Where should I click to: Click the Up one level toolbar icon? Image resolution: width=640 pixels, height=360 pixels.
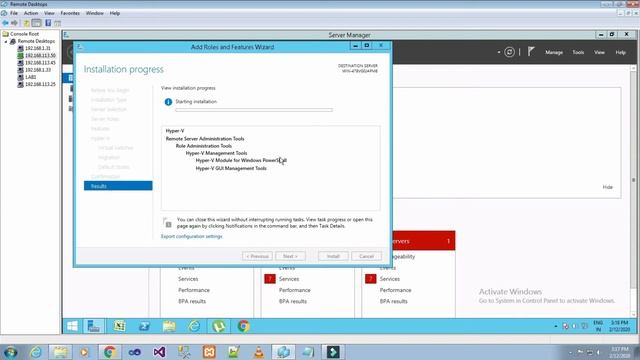[x=27, y=23]
